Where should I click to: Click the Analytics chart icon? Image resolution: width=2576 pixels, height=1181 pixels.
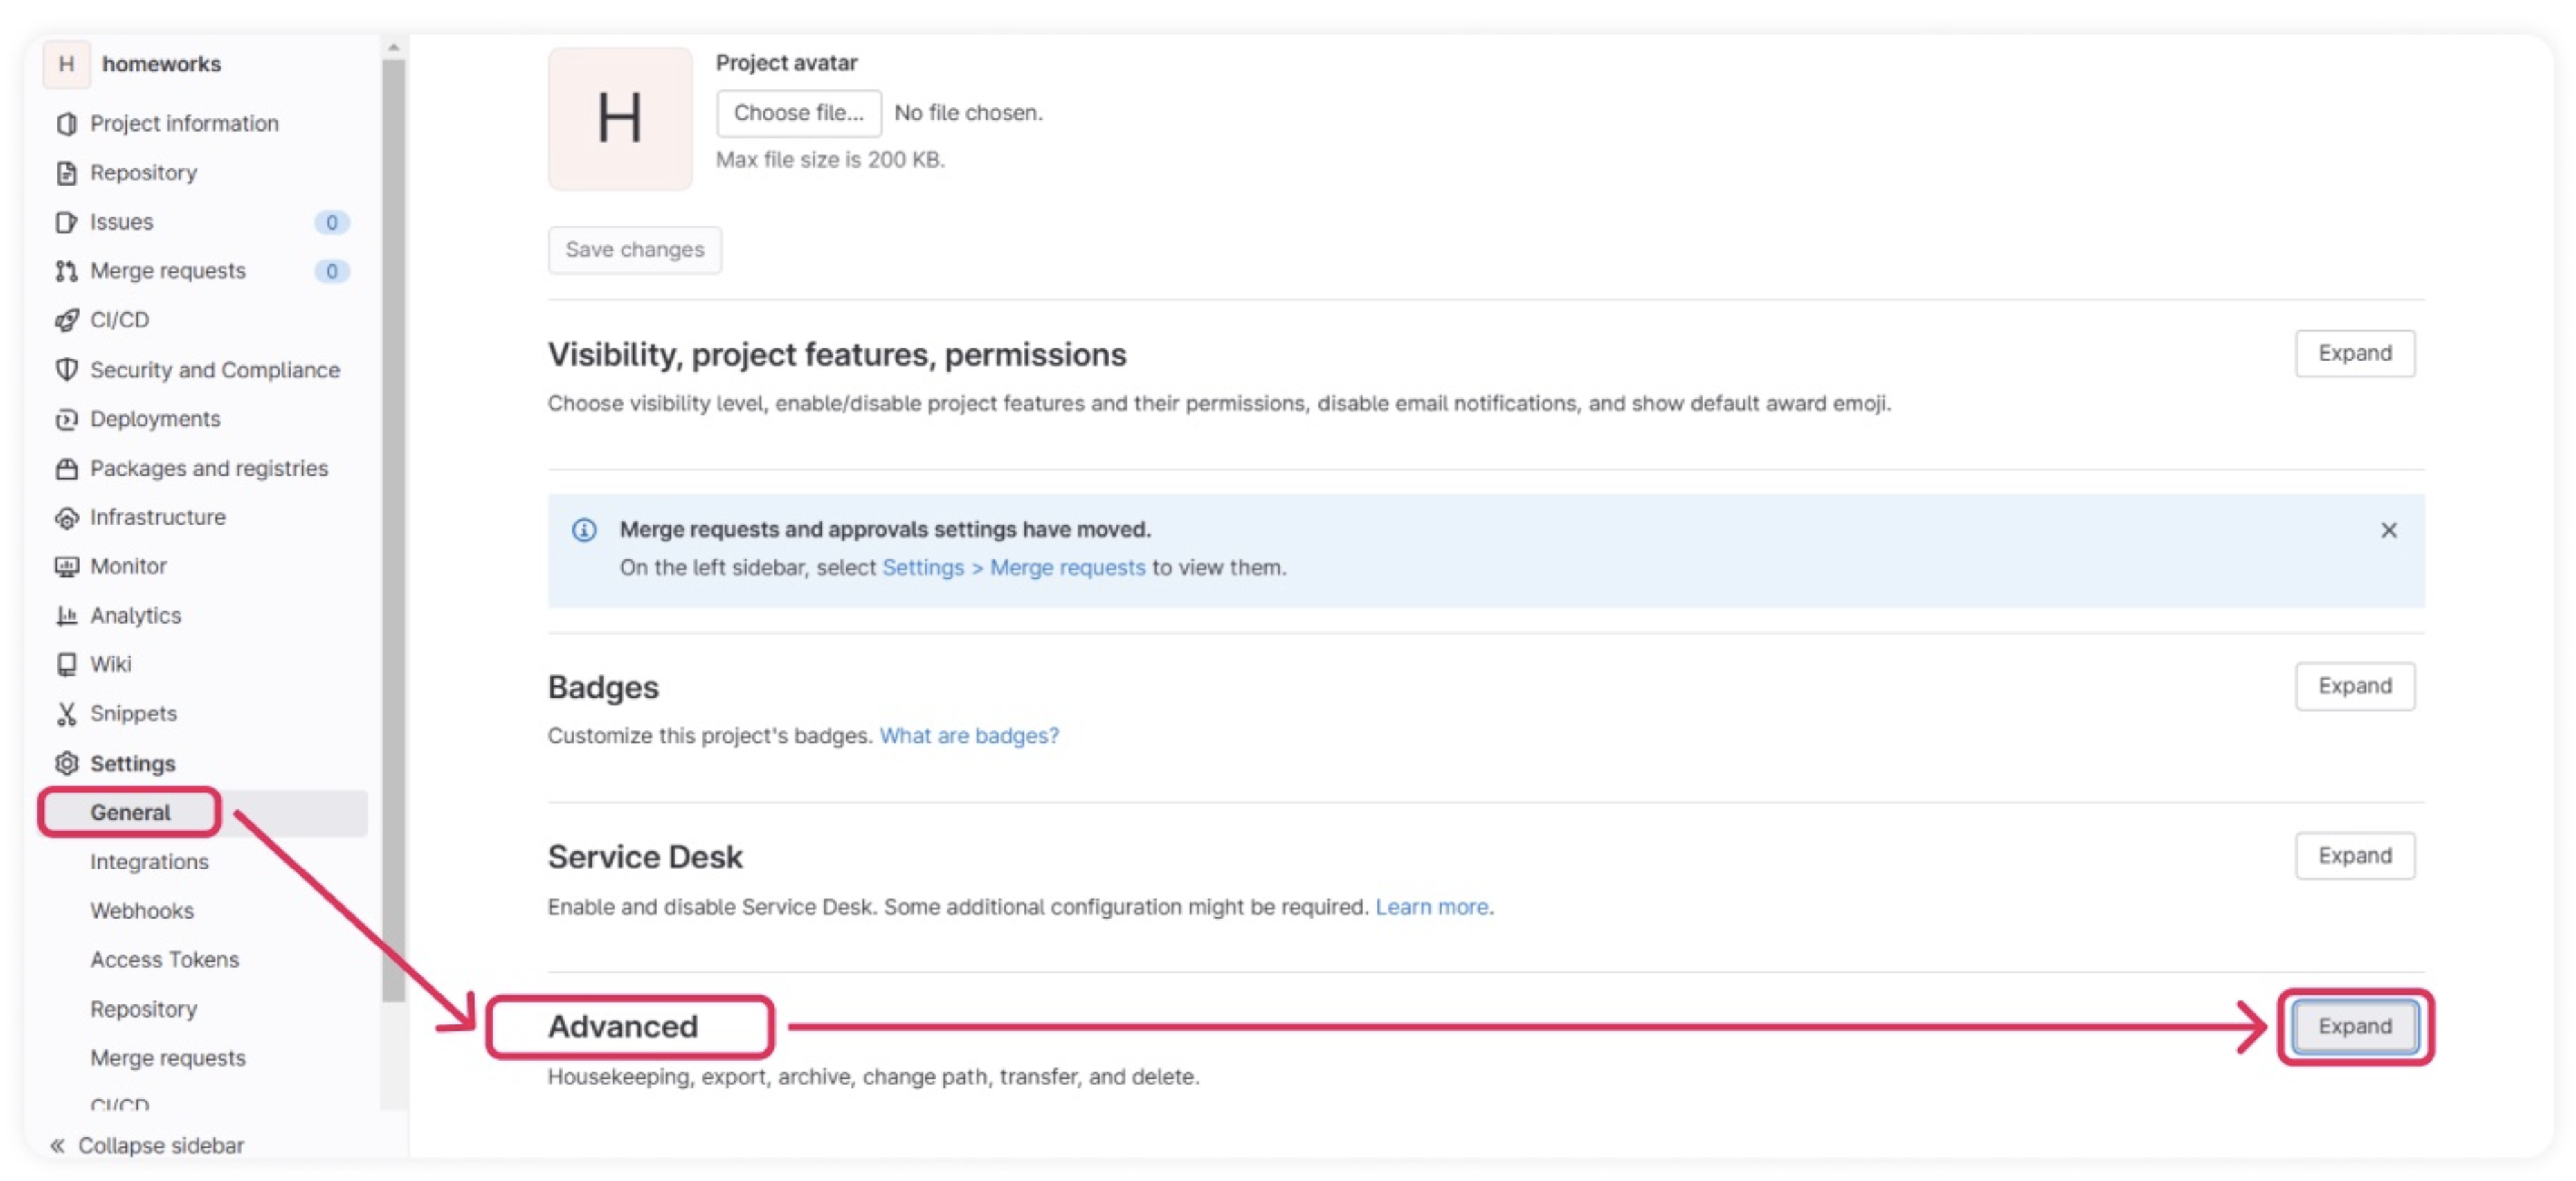(x=66, y=615)
